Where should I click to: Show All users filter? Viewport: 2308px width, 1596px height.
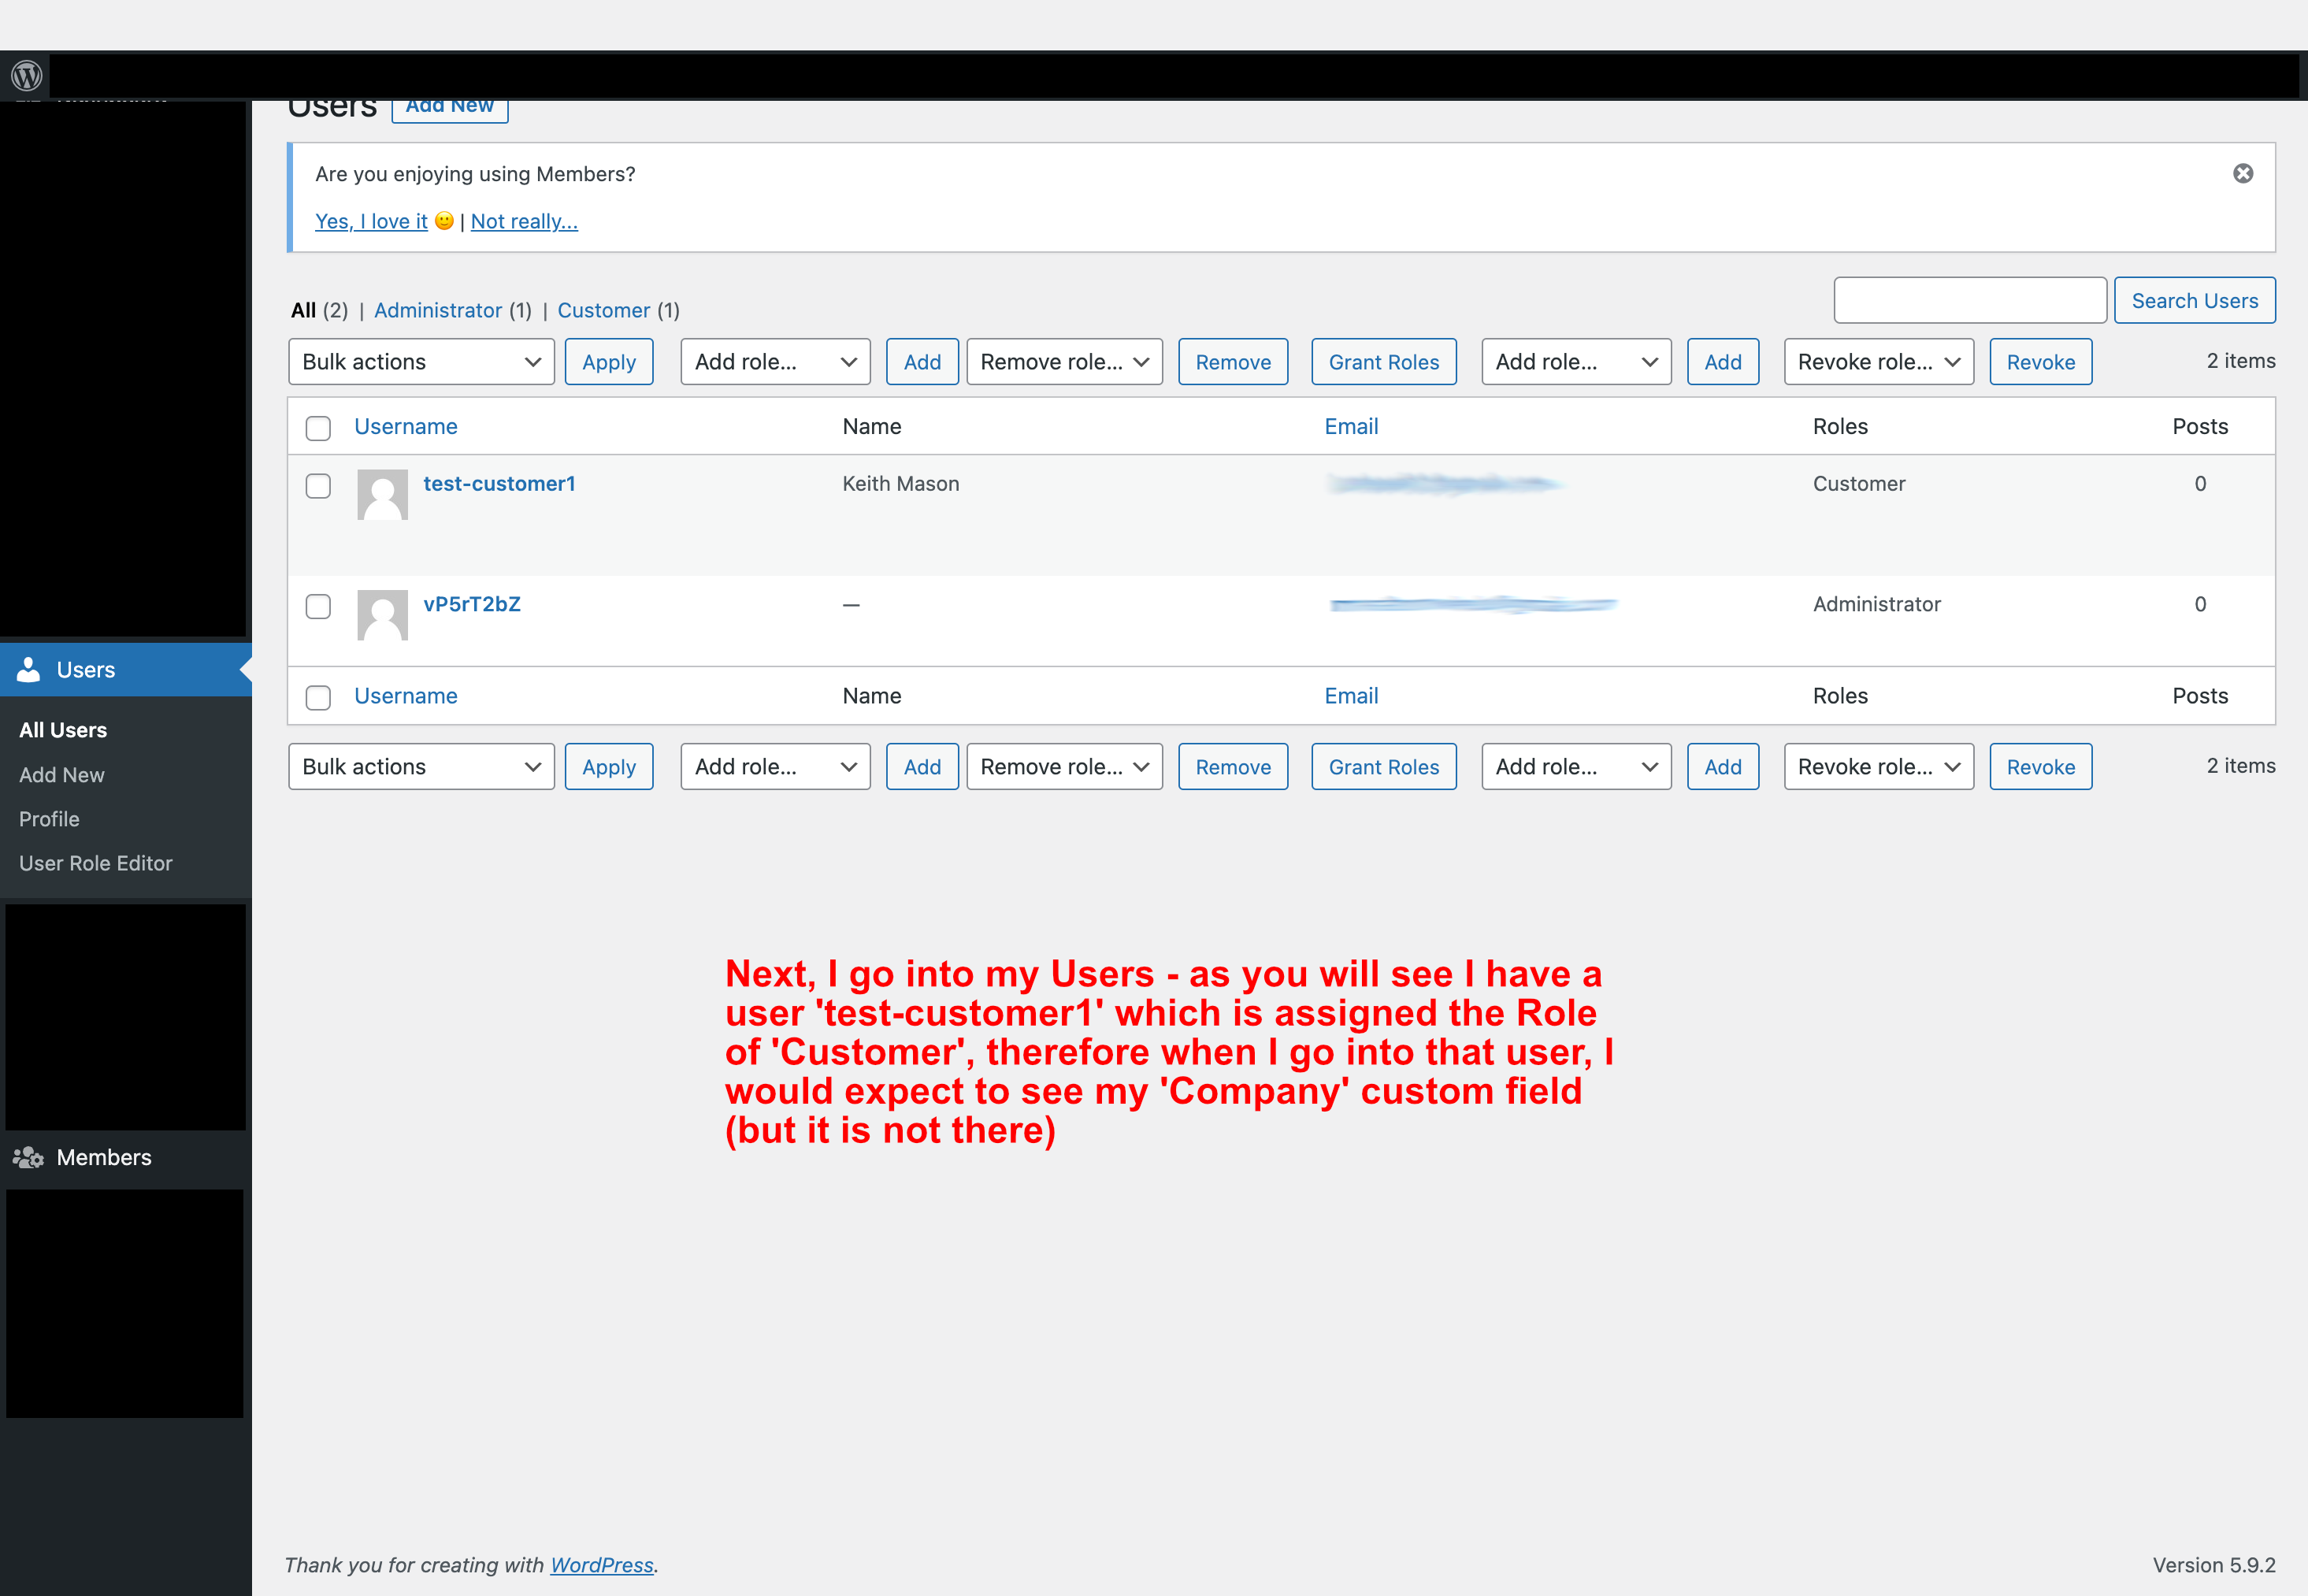tap(304, 310)
